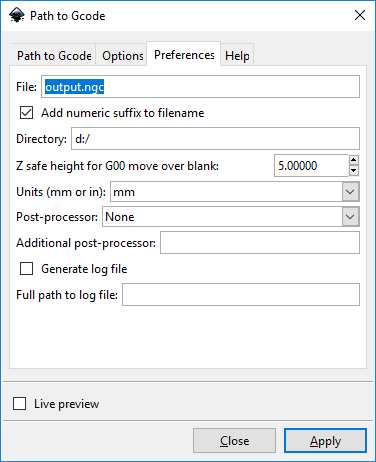Switch to the Path to Gcode tab
The height and width of the screenshot is (462, 376).
[x=54, y=56]
